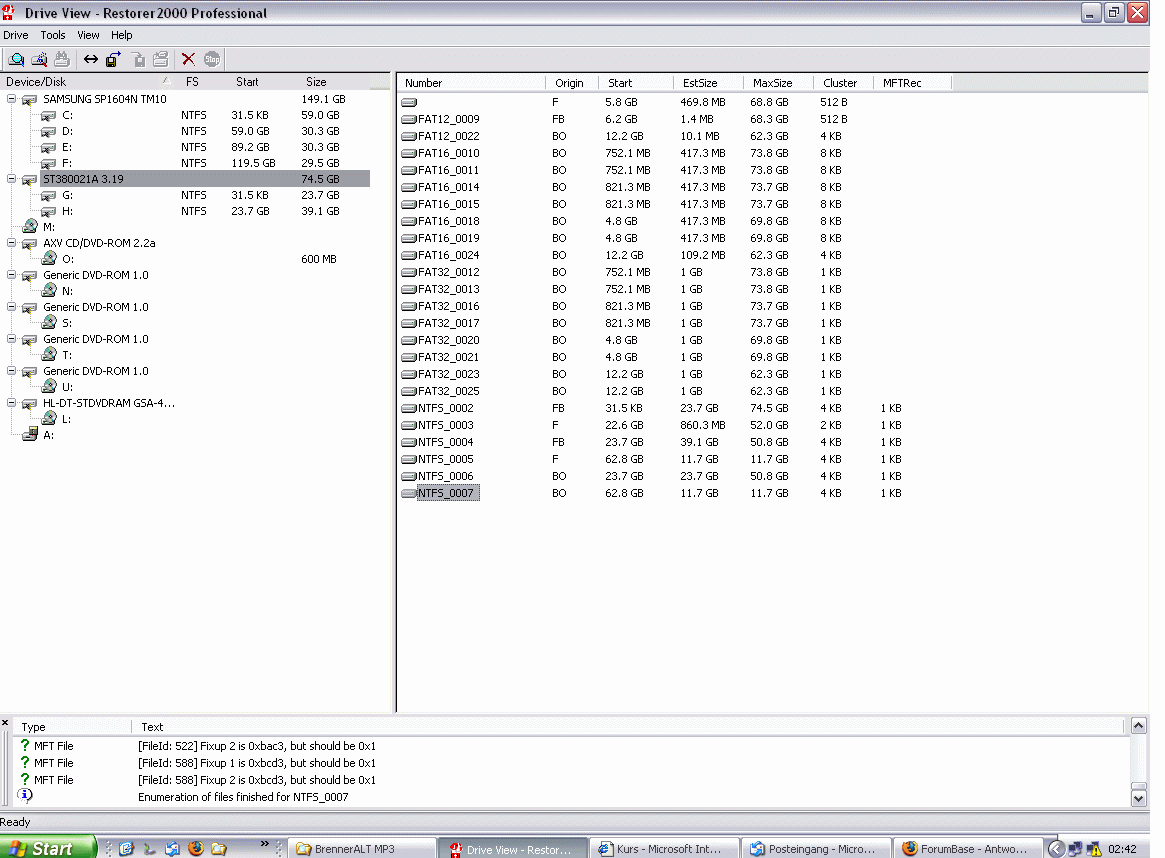Image resolution: width=1165 pixels, height=858 pixels.
Task: Collapse the AXV CD/DVD-ROM 2.2a node
Action: coord(11,243)
